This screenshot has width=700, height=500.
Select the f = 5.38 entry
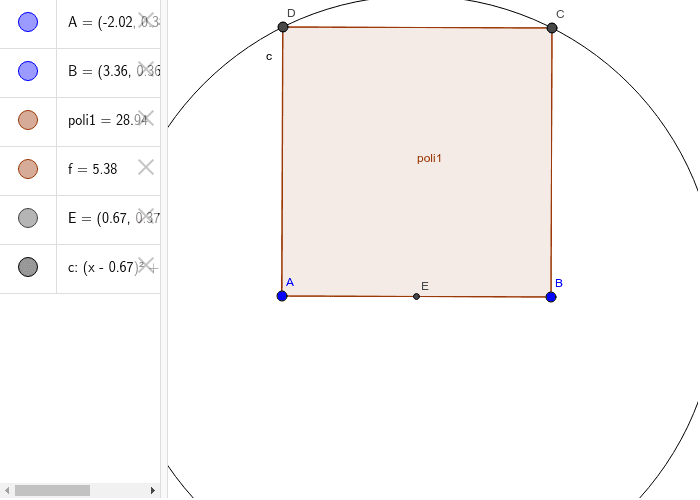pos(108,169)
